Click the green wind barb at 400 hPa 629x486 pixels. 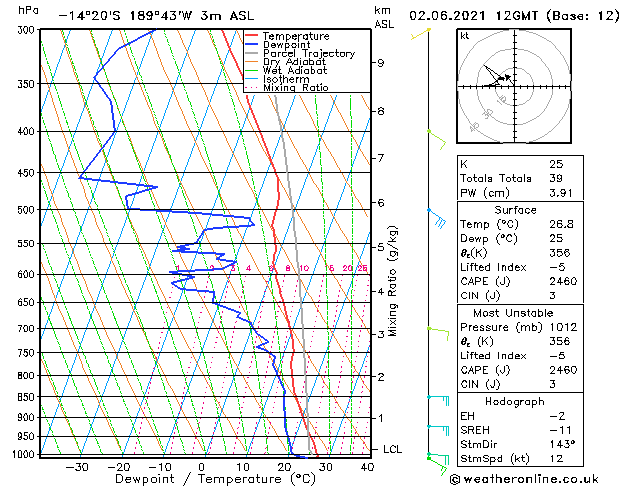point(437,140)
